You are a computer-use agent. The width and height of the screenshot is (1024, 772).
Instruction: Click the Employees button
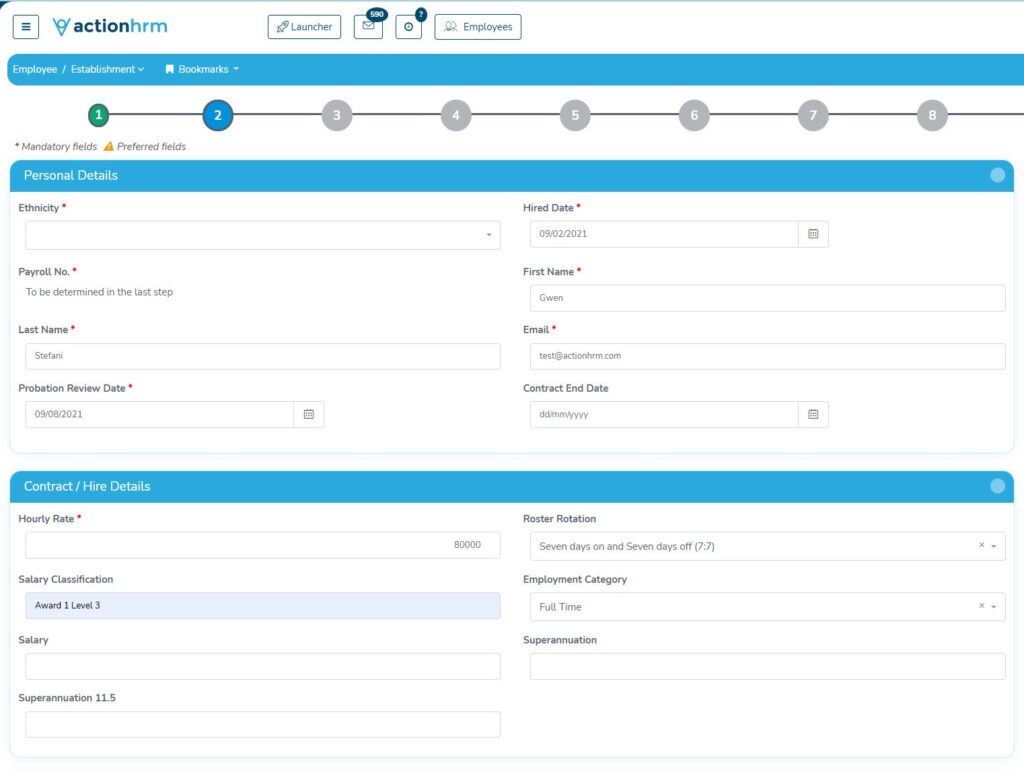(478, 27)
